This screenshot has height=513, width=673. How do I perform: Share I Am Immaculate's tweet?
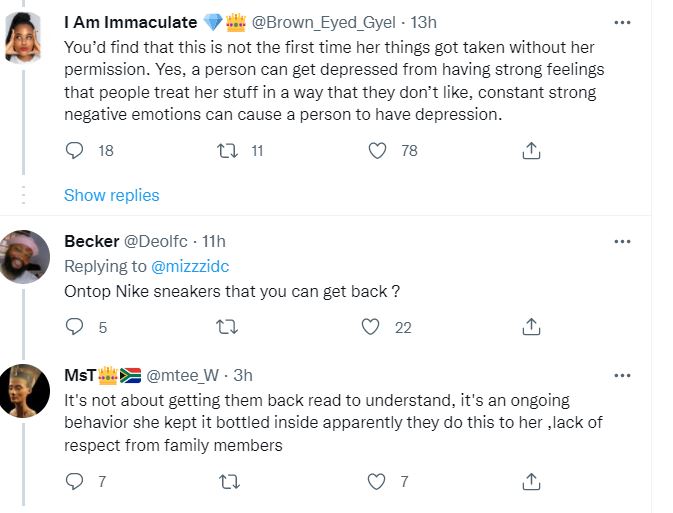coord(532,151)
